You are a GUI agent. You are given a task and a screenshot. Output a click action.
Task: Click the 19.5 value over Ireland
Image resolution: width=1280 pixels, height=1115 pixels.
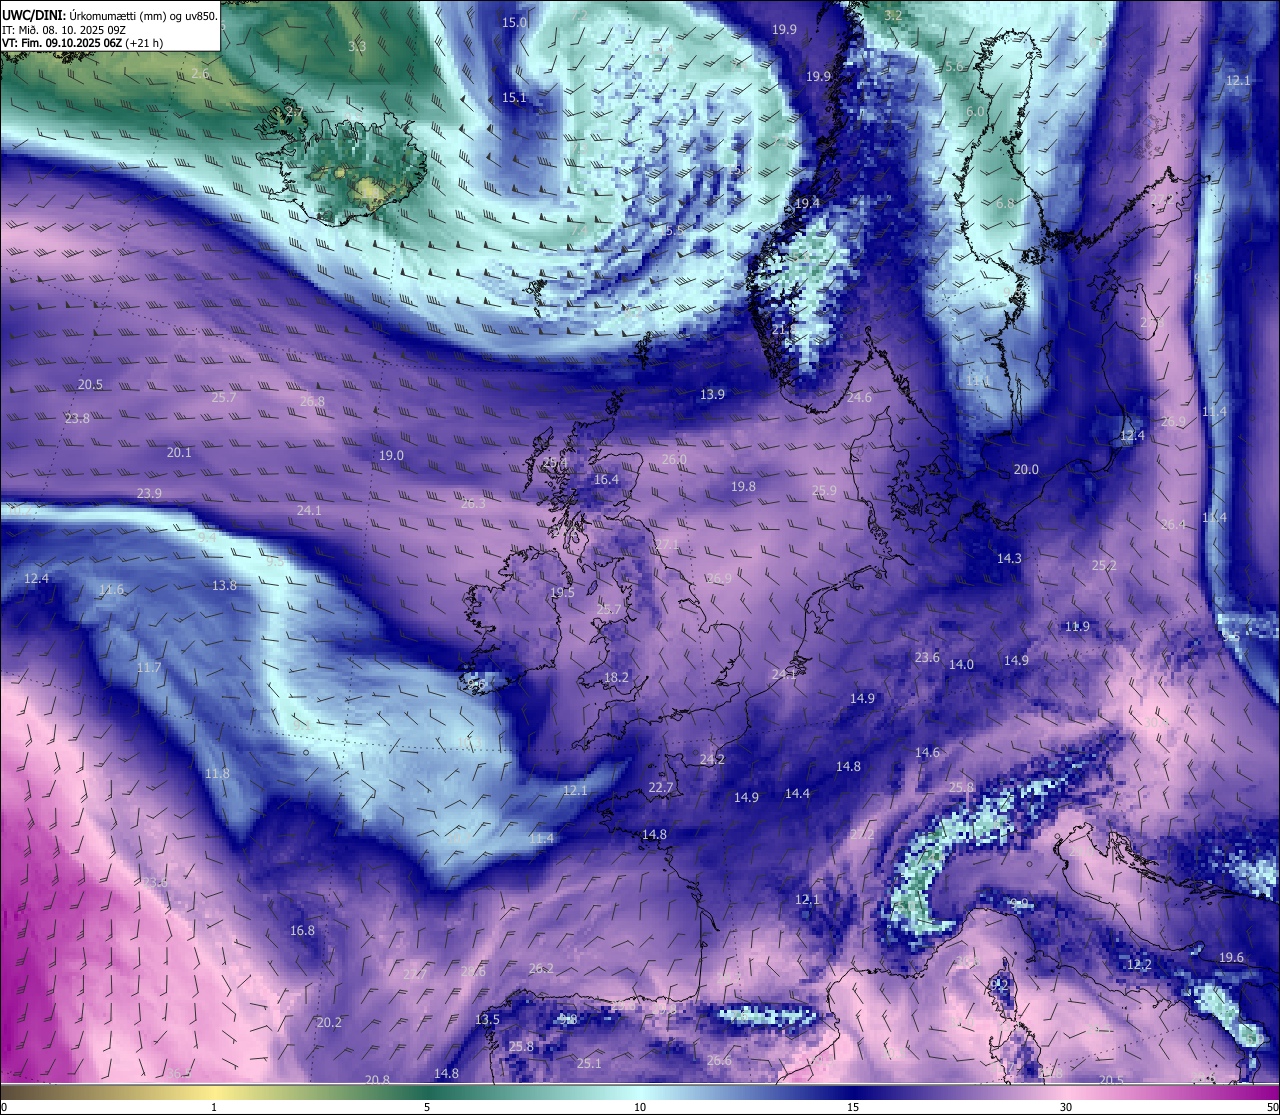(562, 593)
